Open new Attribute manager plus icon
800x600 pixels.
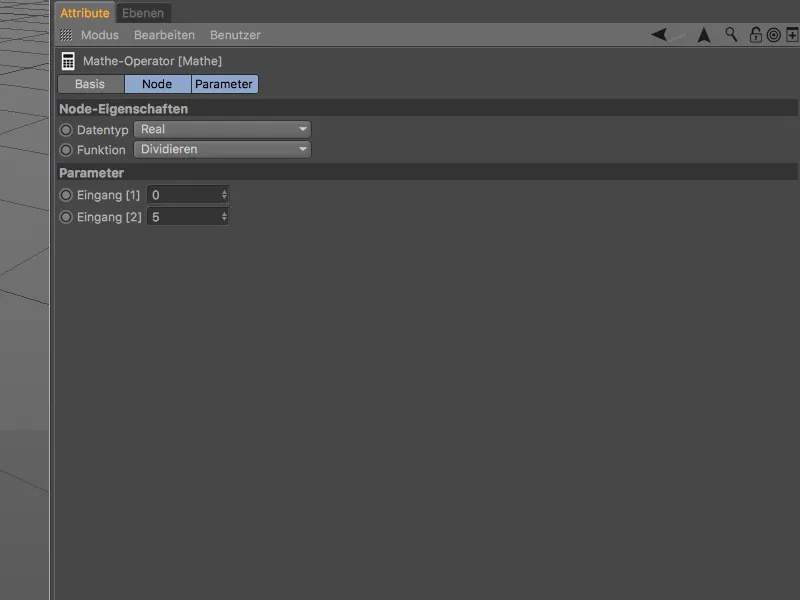[x=792, y=35]
